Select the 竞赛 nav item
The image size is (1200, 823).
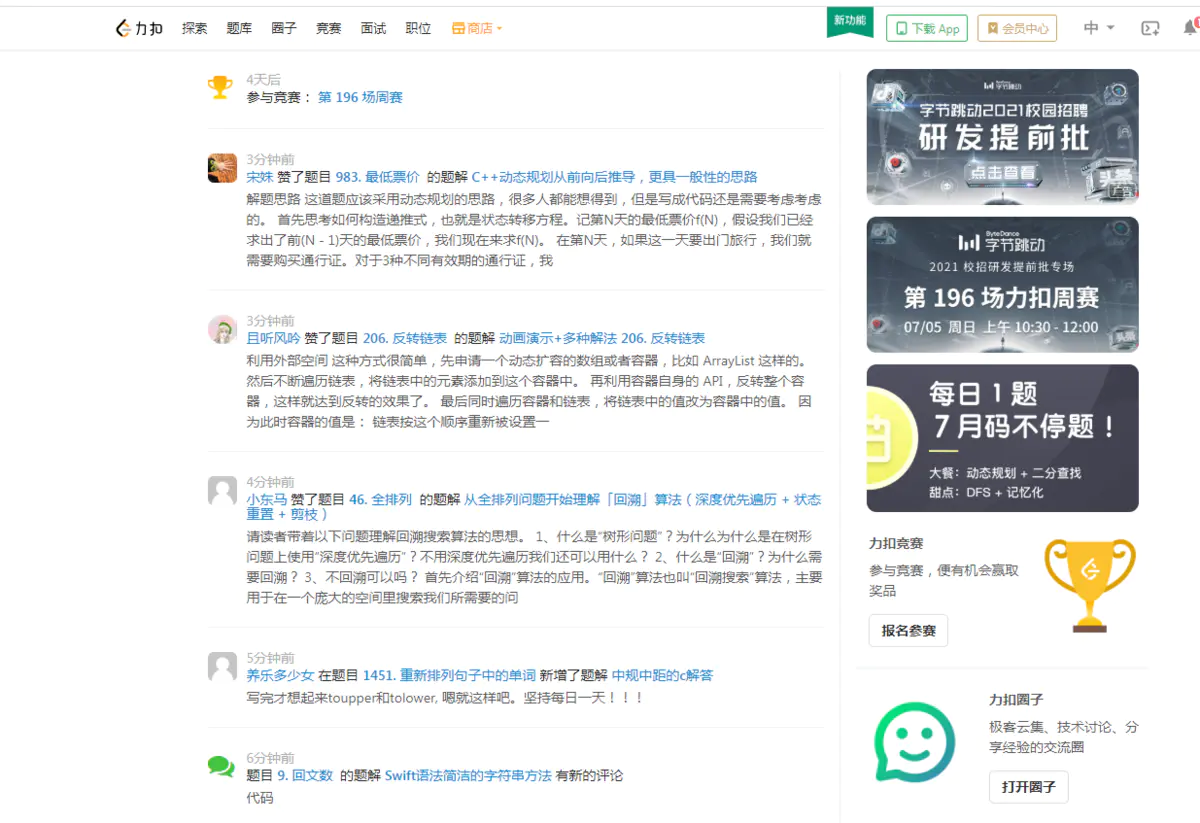pyautogui.click(x=329, y=28)
